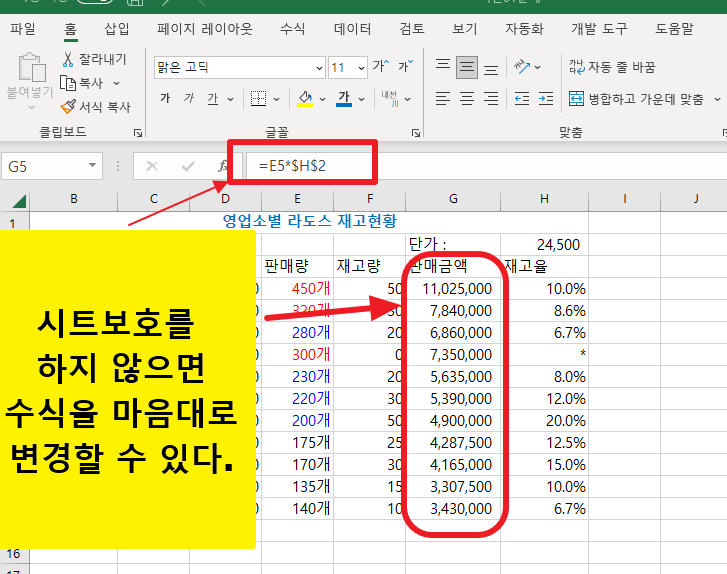The image size is (727, 574).
Task: Click the 20.0% stock rate cell
Action: (544, 421)
